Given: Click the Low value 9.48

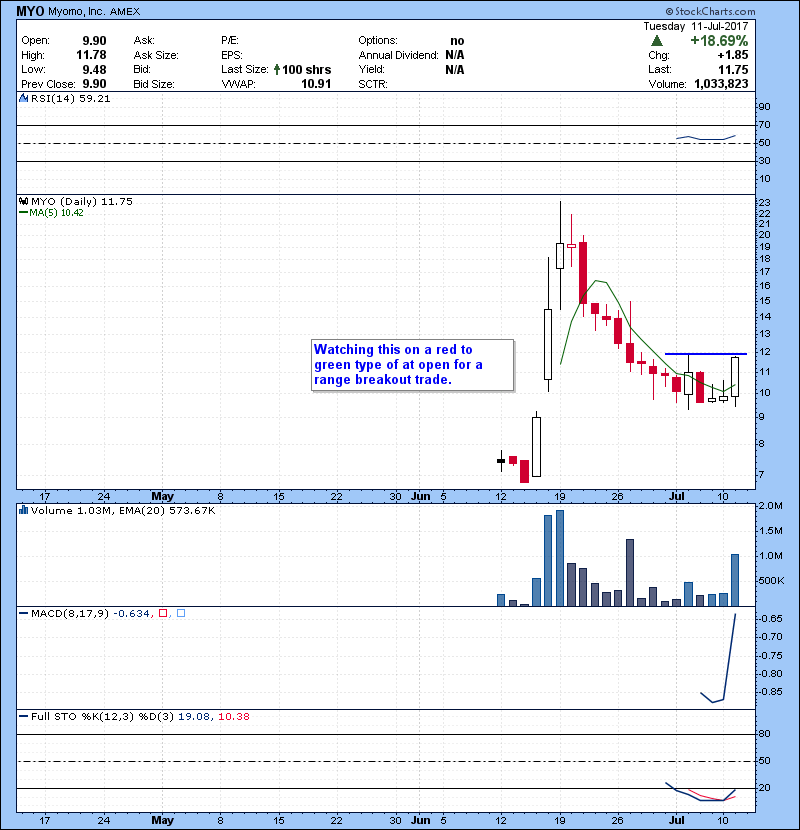Looking at the screenshot, I should click(x=94, y=69).
